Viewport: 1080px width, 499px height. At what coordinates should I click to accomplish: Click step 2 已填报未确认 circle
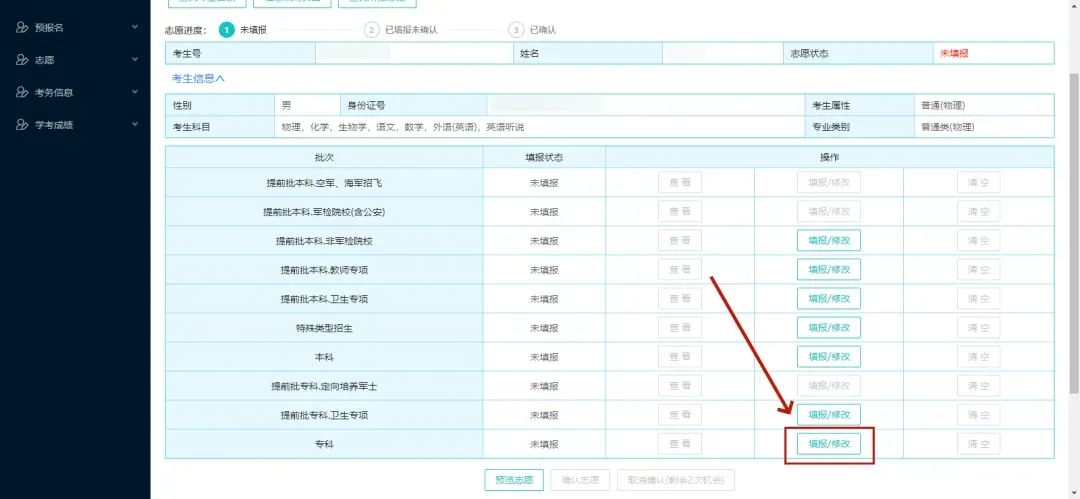(x=372, y=30)
